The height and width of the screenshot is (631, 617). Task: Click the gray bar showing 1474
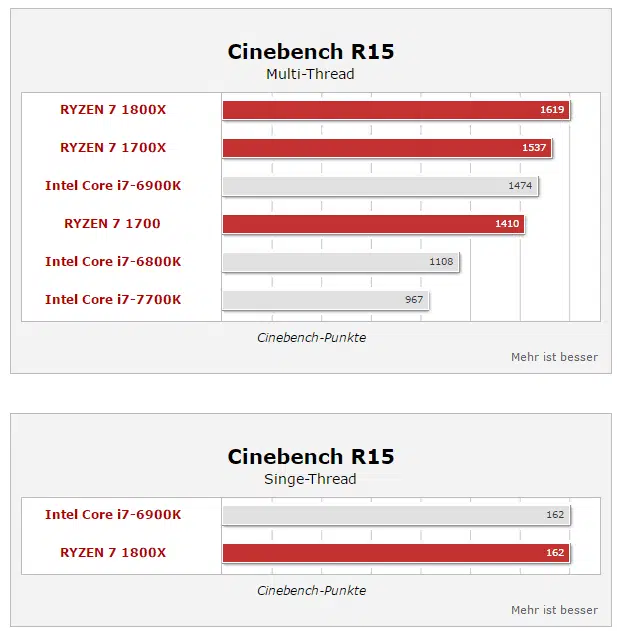coord(380,186)
